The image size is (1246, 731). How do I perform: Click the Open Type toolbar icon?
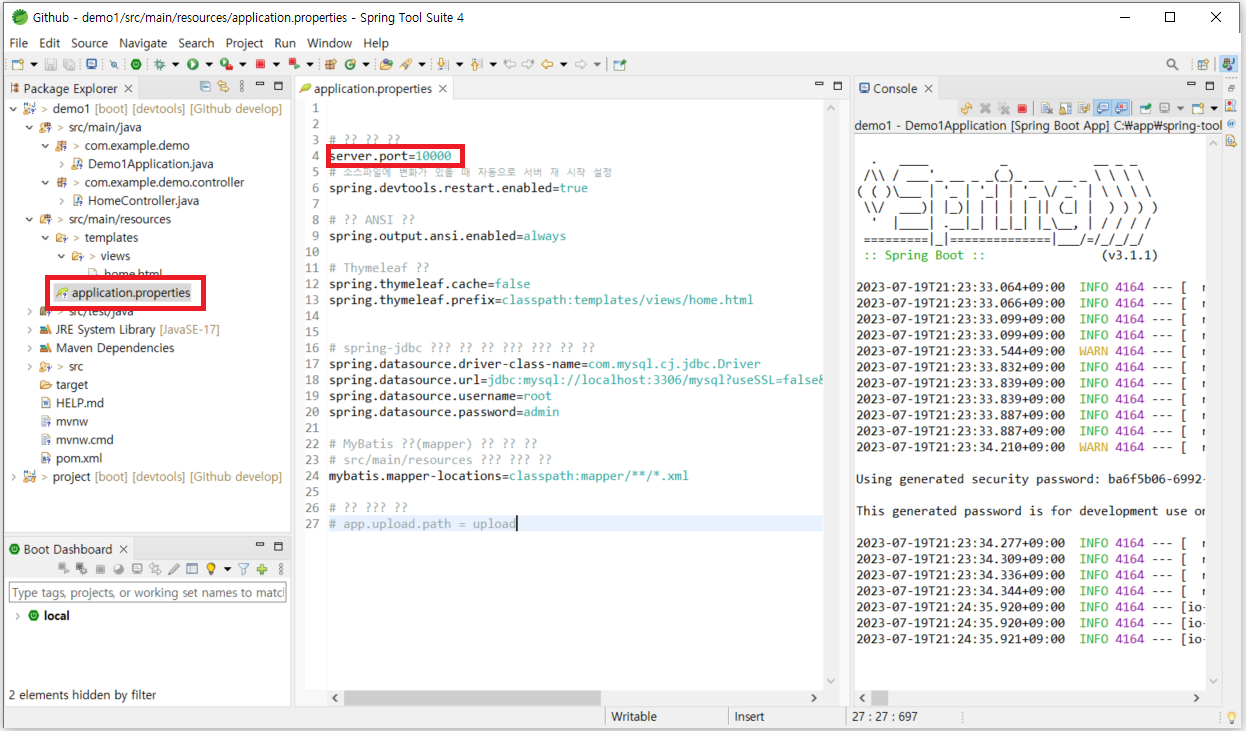coord(385,64)
